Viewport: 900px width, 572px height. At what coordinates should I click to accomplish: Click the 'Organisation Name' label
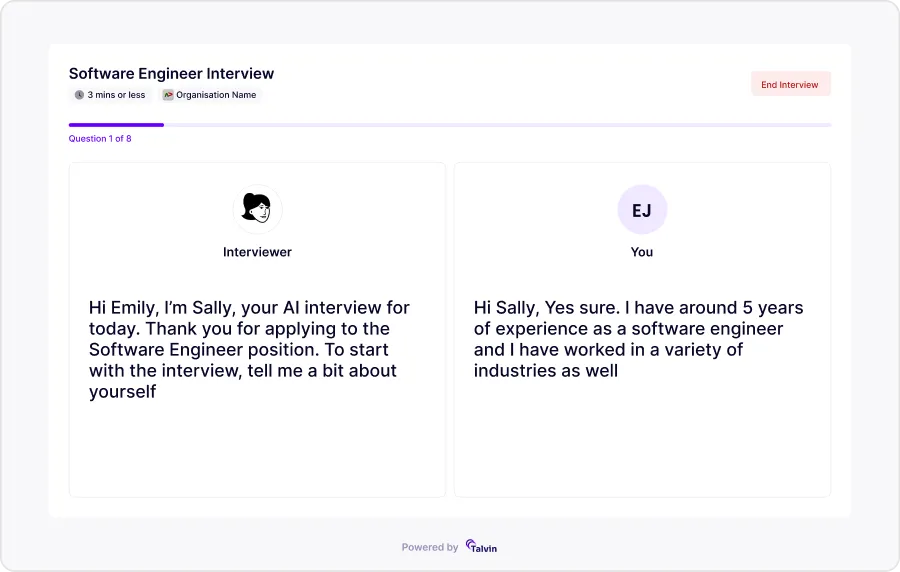[x=216, y=95]
